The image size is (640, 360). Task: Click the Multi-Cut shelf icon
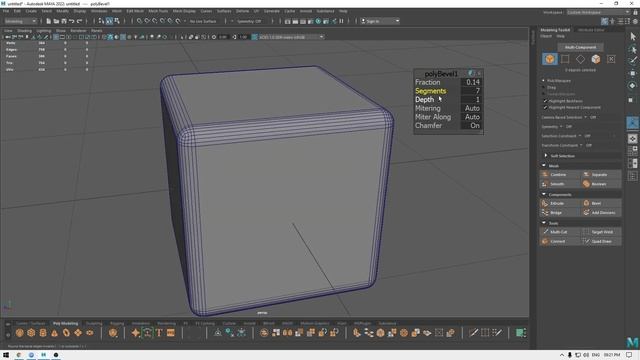click(x=473, y=333)
